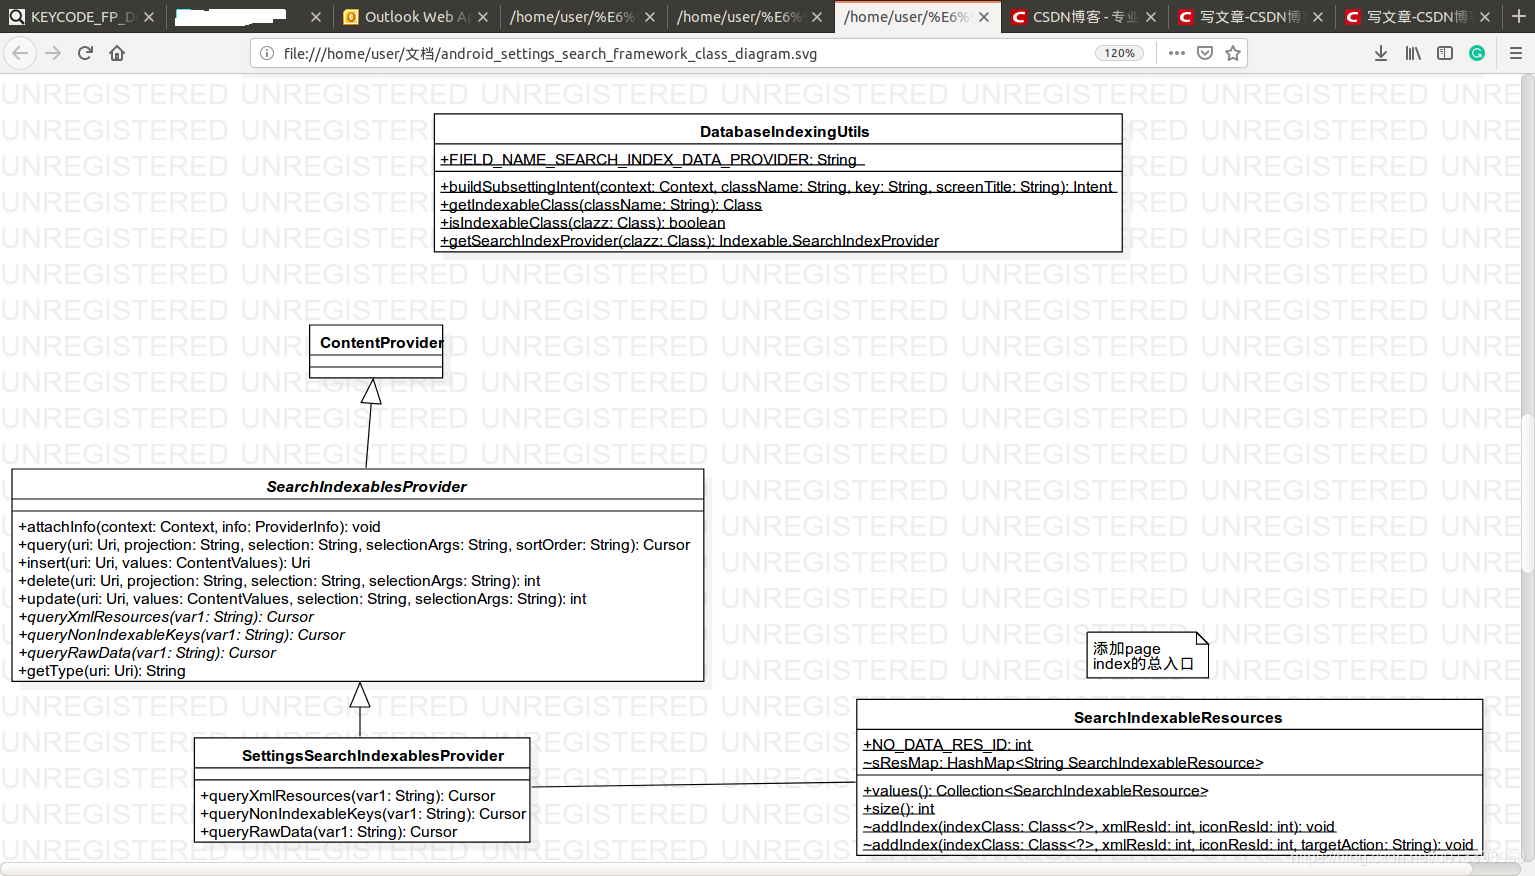Switch to the first /home/user file tab

pos(583,17)
